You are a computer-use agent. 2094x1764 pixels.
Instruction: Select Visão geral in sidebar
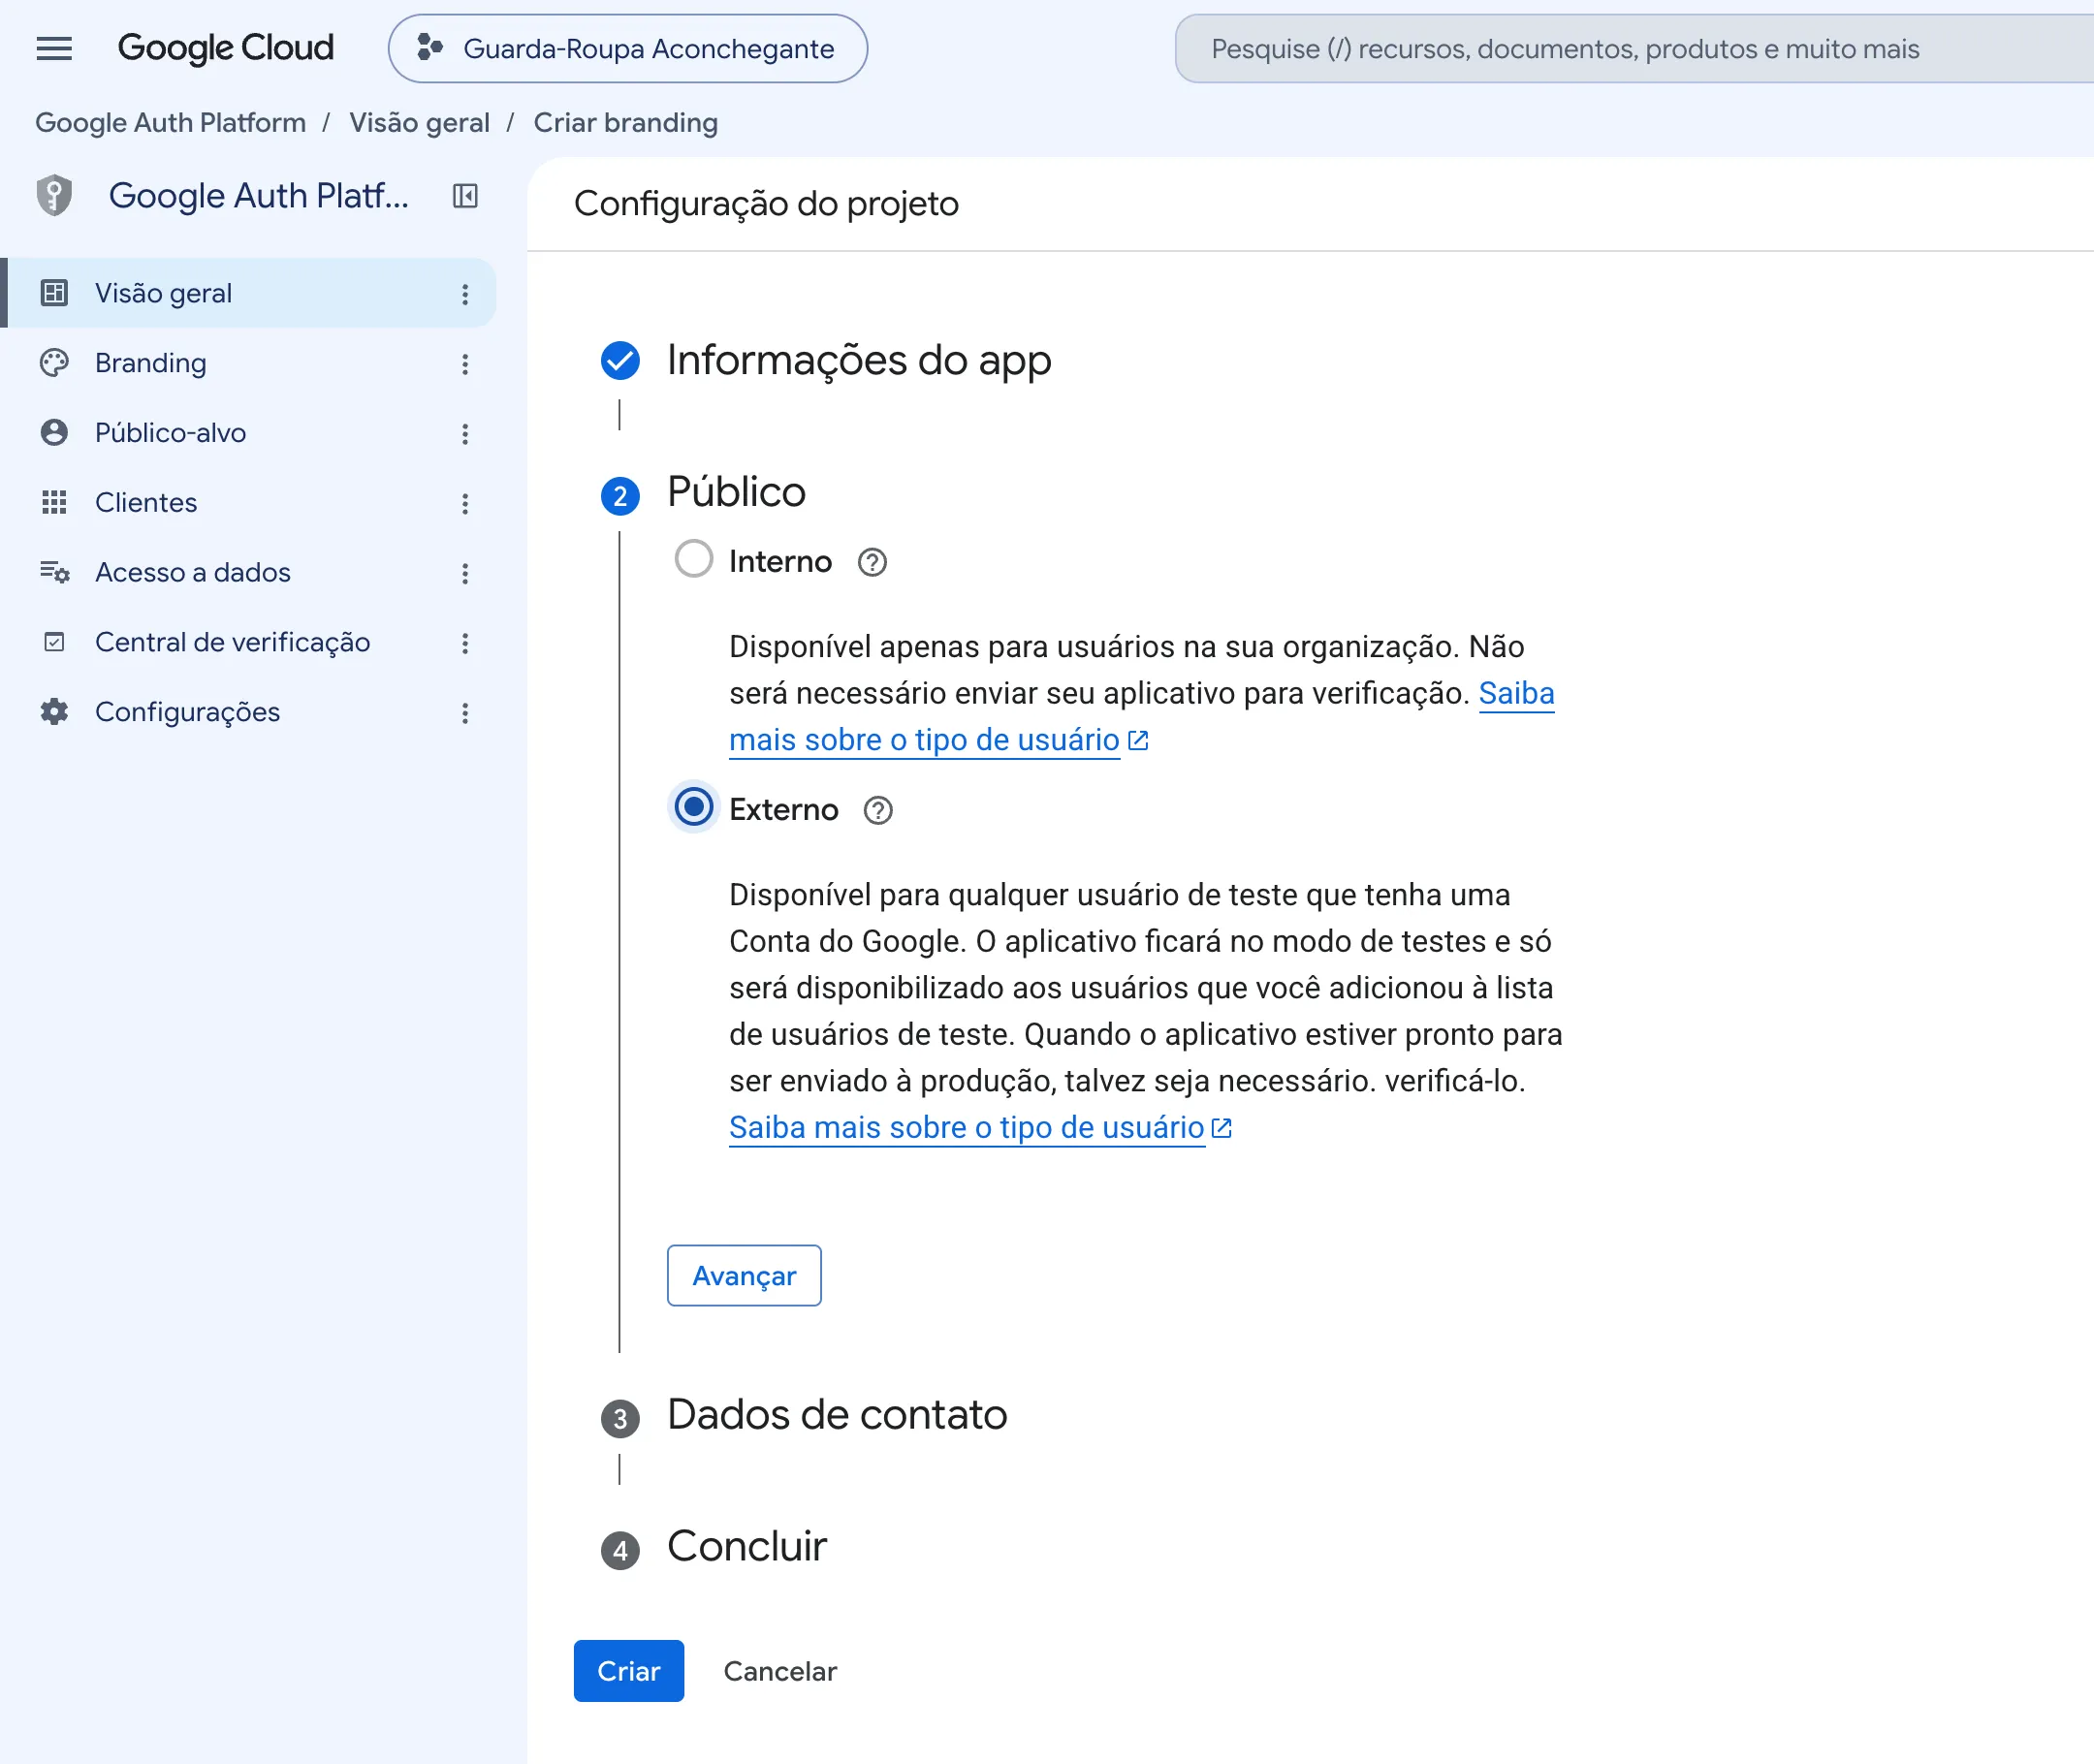click(250, 293)
